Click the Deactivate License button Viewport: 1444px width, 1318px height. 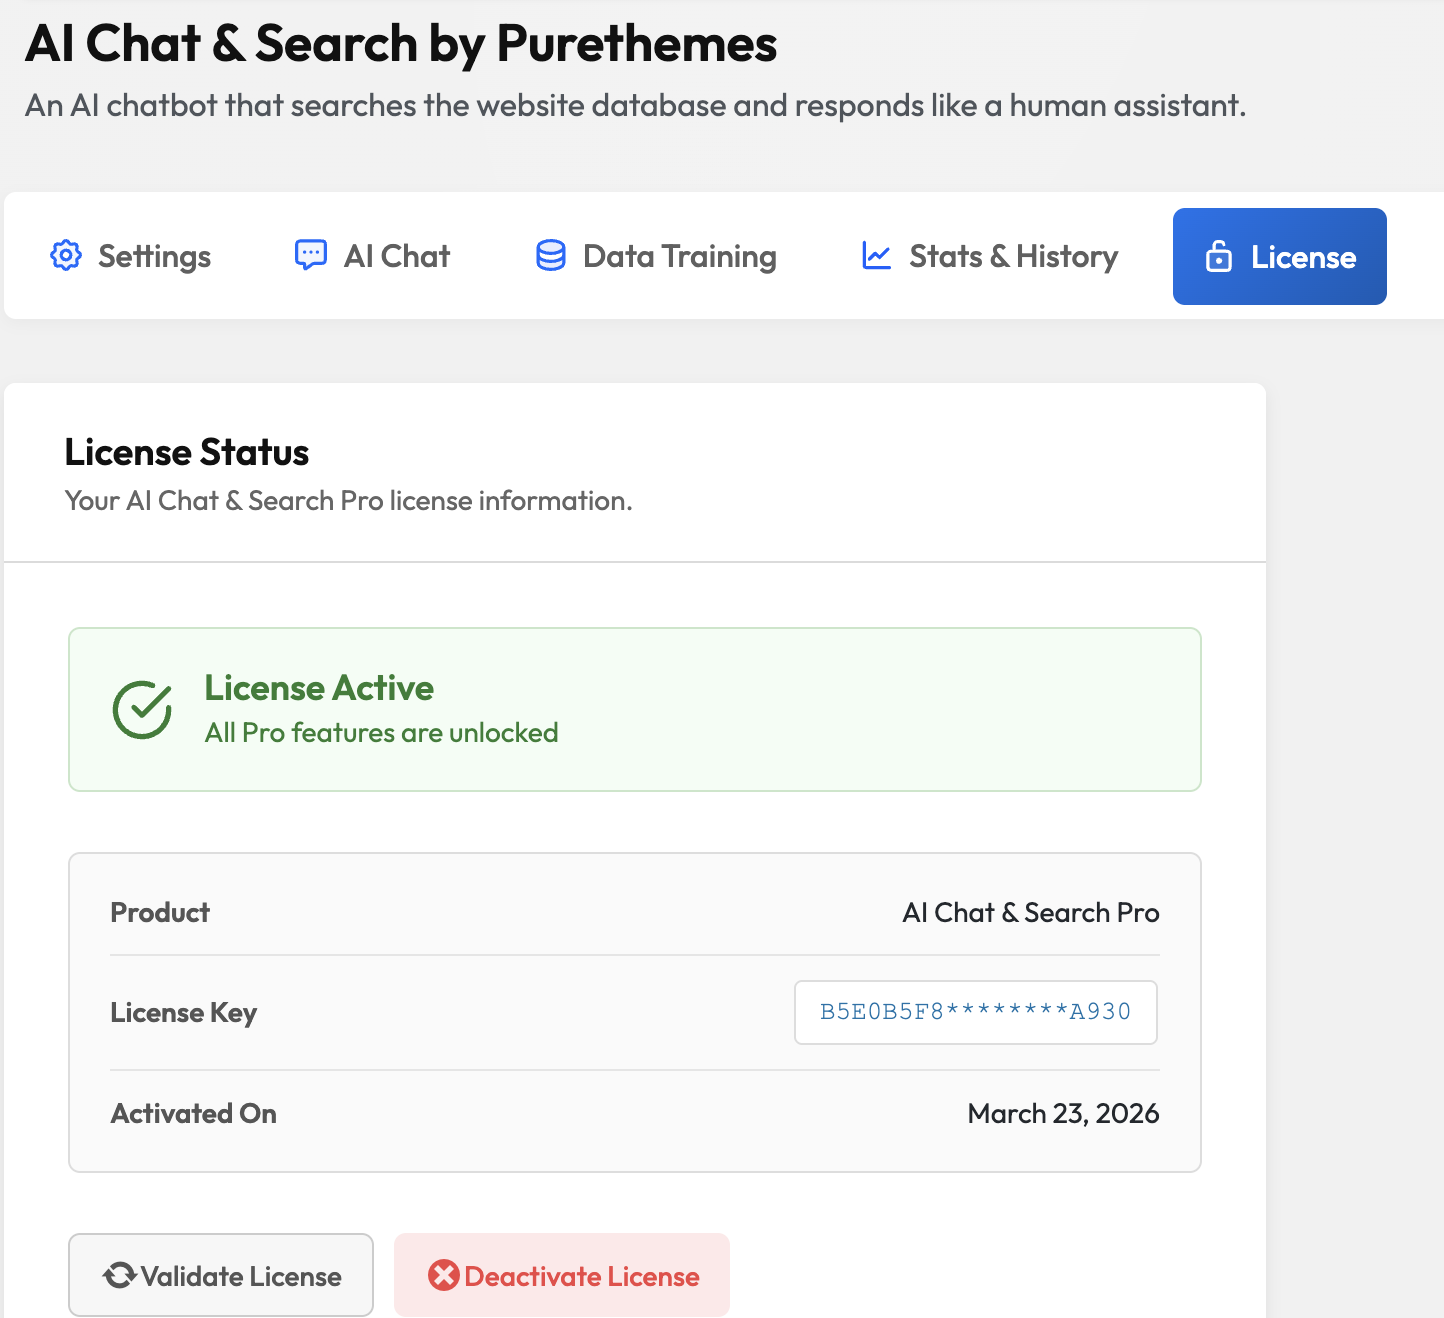click(x=562, y=1275)
